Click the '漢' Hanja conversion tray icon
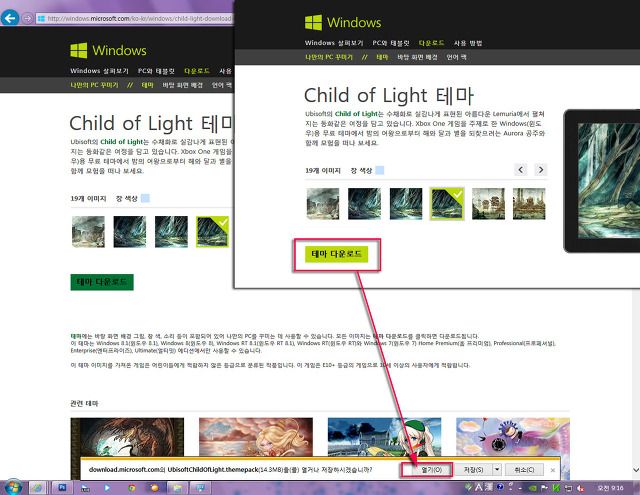The height and width of the screenshot is (495, 640). (489, 487)
